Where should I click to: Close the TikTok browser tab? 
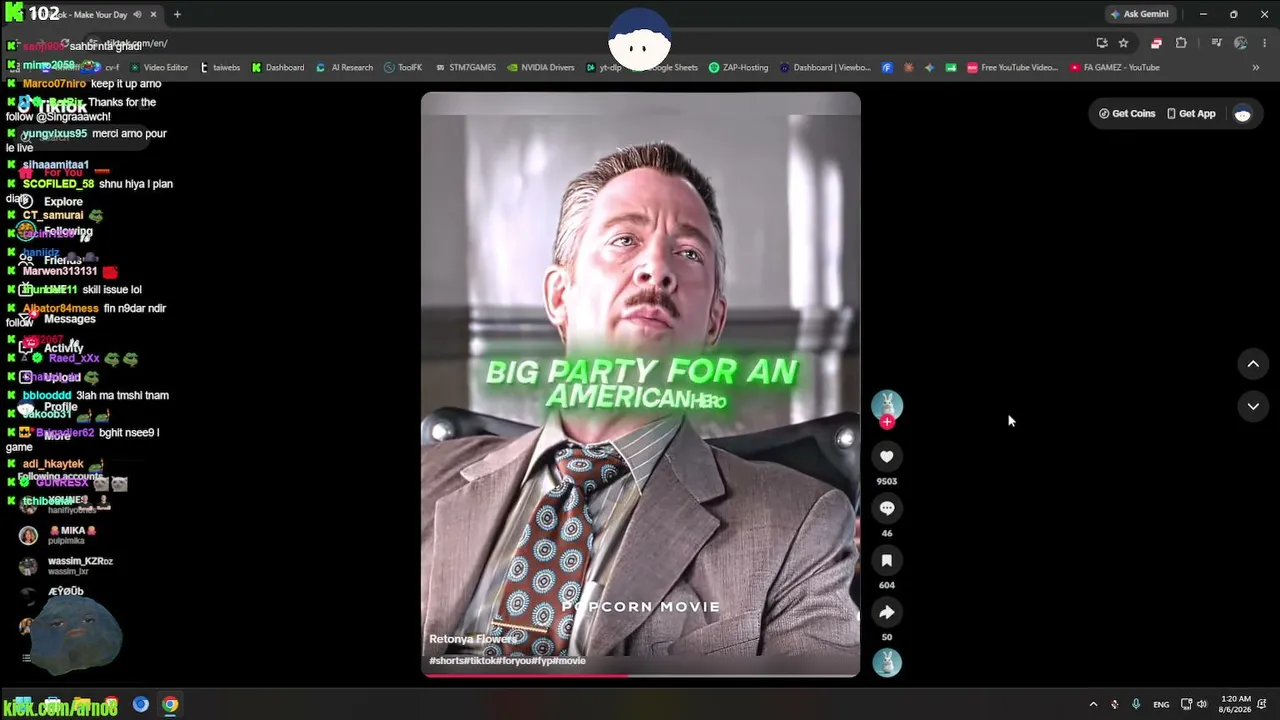[x=154, y=14]
